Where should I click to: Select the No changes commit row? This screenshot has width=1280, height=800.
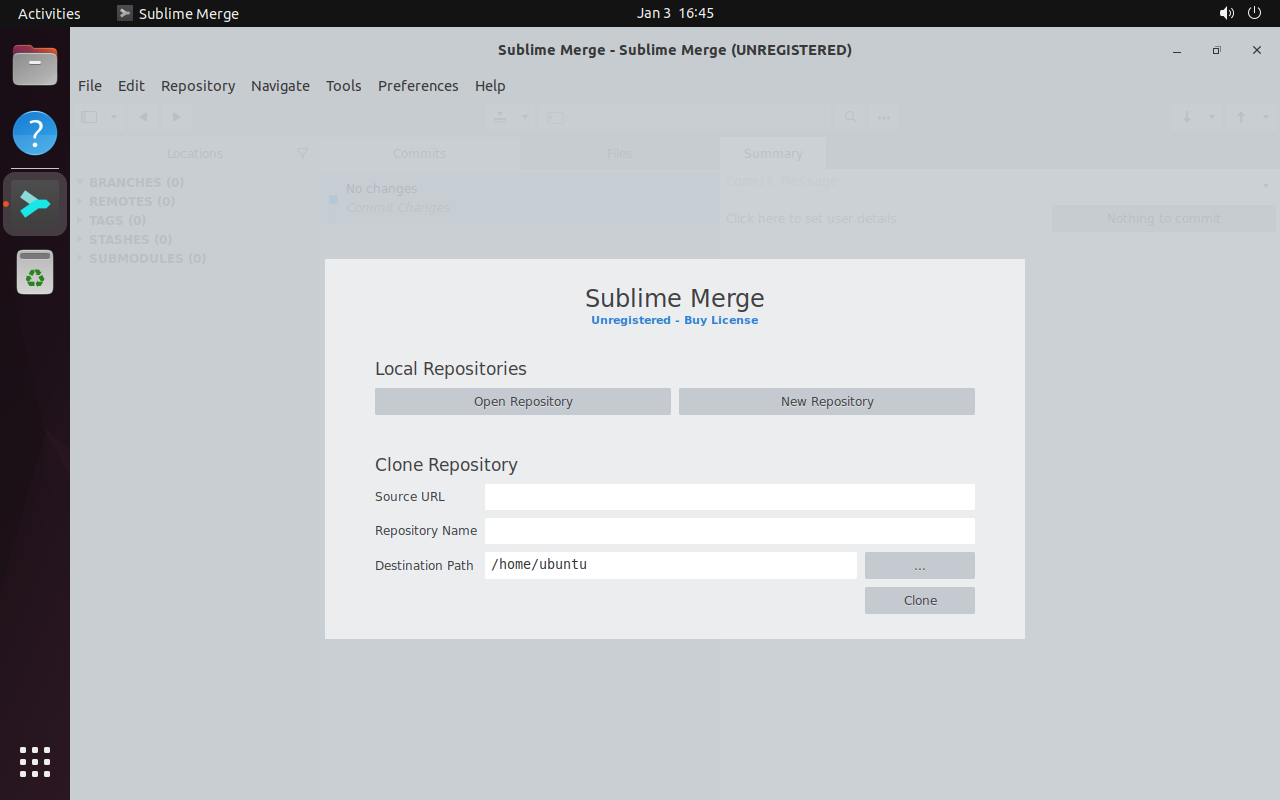520,198
